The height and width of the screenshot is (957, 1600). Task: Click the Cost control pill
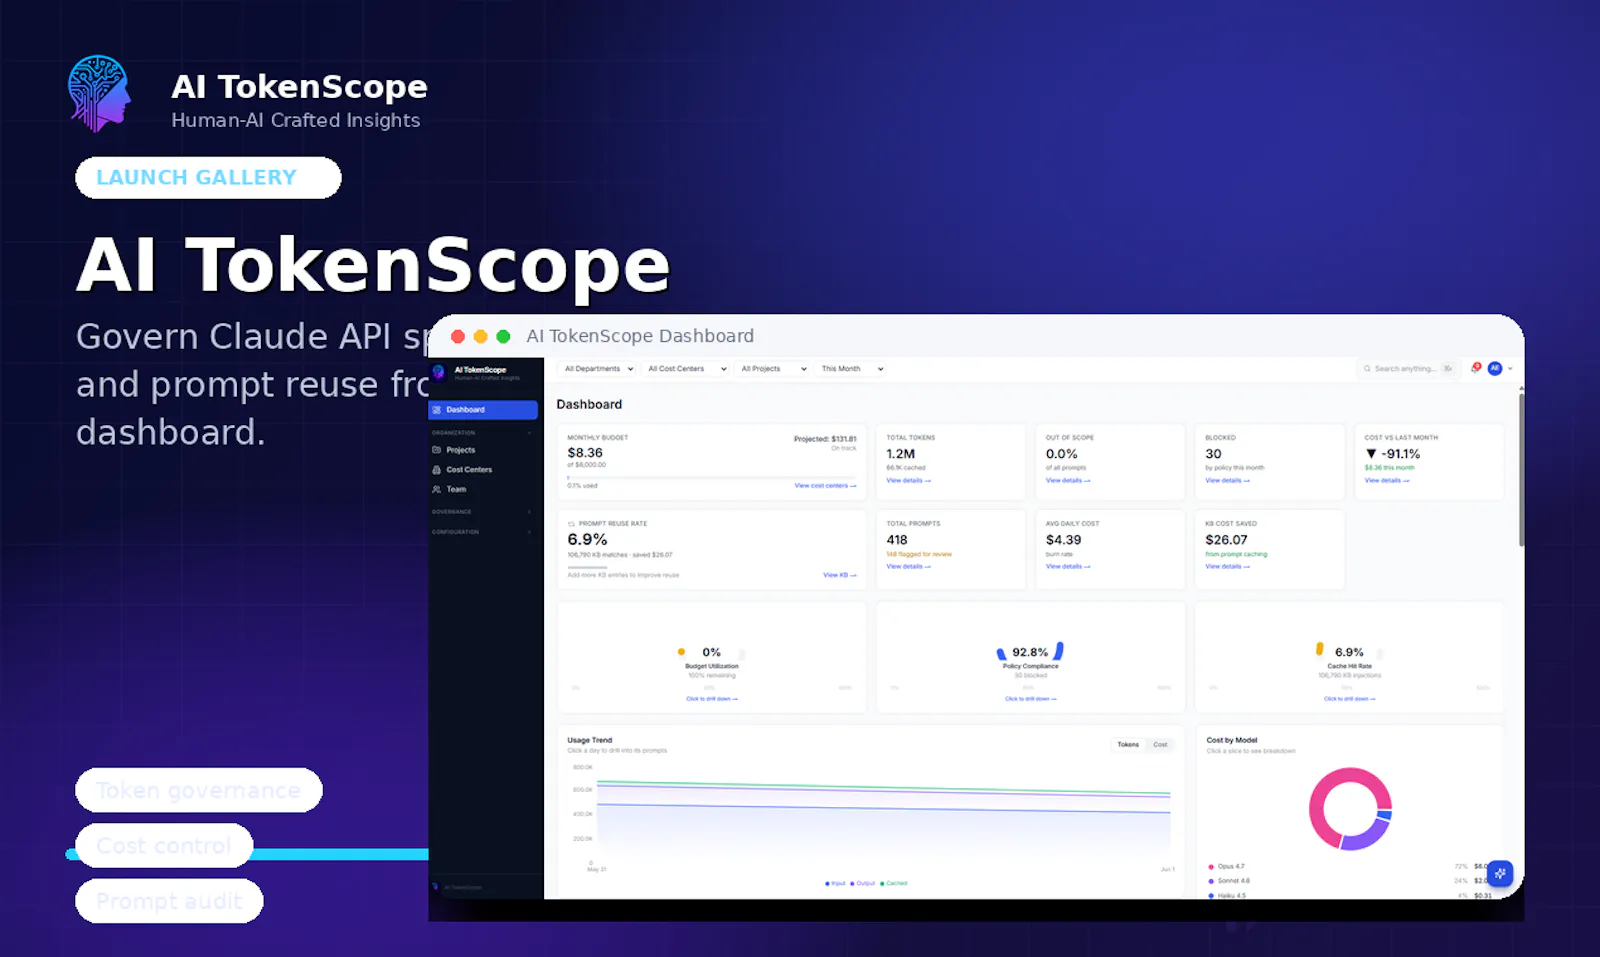(164, 846)
